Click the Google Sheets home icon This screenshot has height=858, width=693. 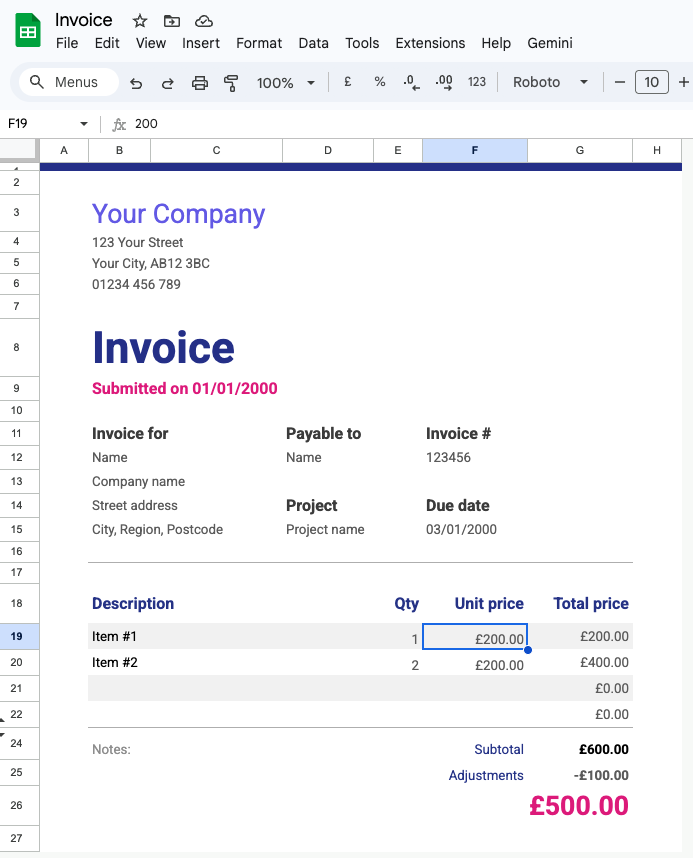[28, 31]
